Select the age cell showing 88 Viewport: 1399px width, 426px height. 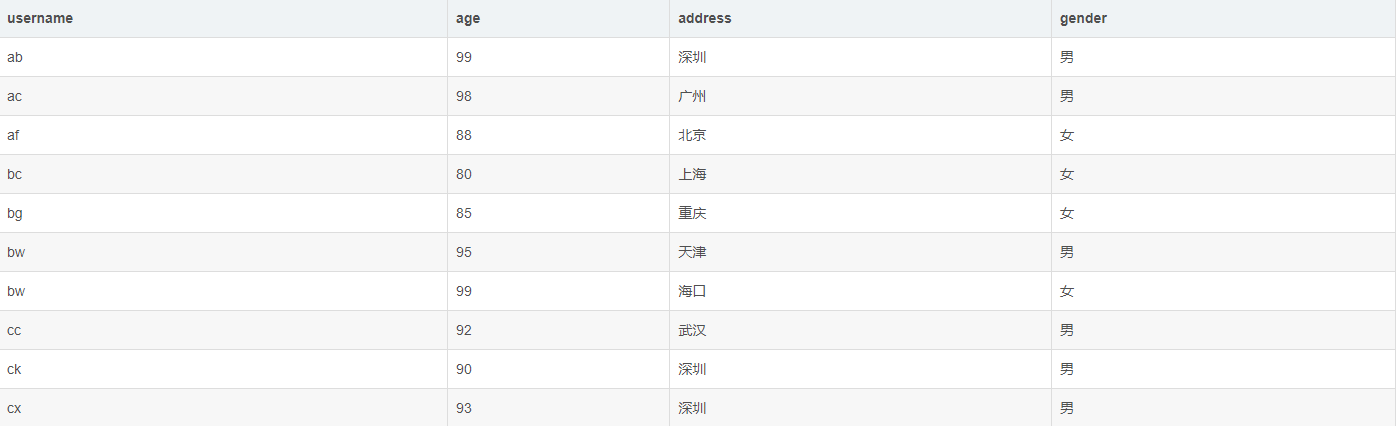tap(464, 135)
